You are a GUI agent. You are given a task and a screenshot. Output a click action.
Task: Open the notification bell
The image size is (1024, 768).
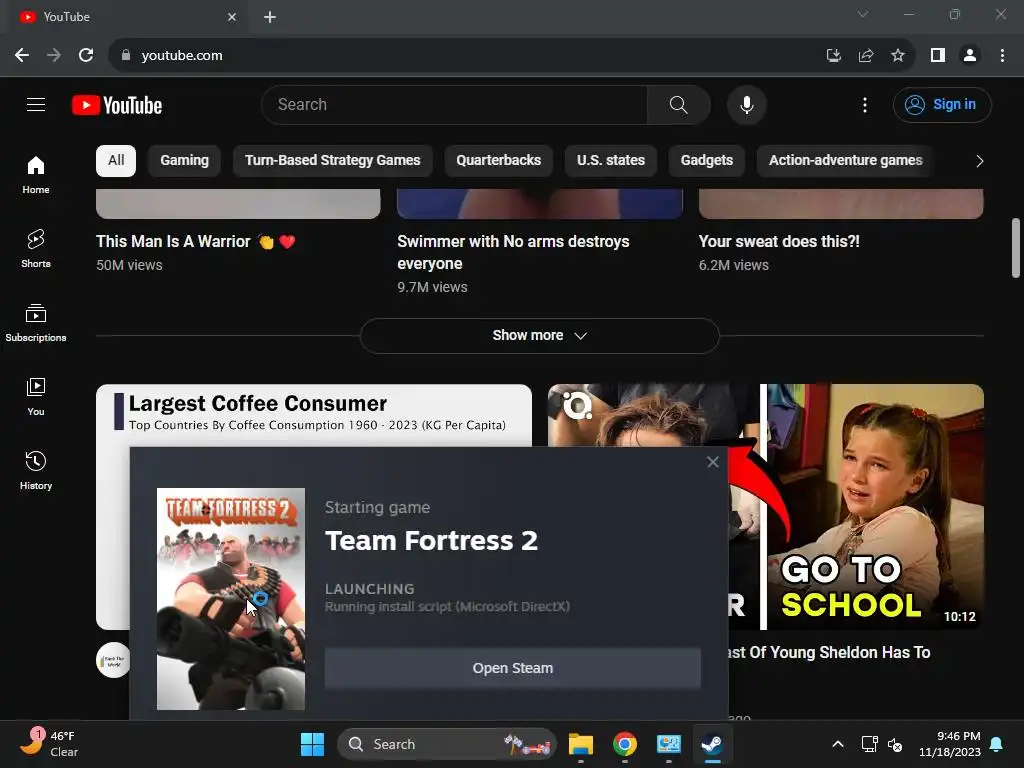tap(997, 744)
